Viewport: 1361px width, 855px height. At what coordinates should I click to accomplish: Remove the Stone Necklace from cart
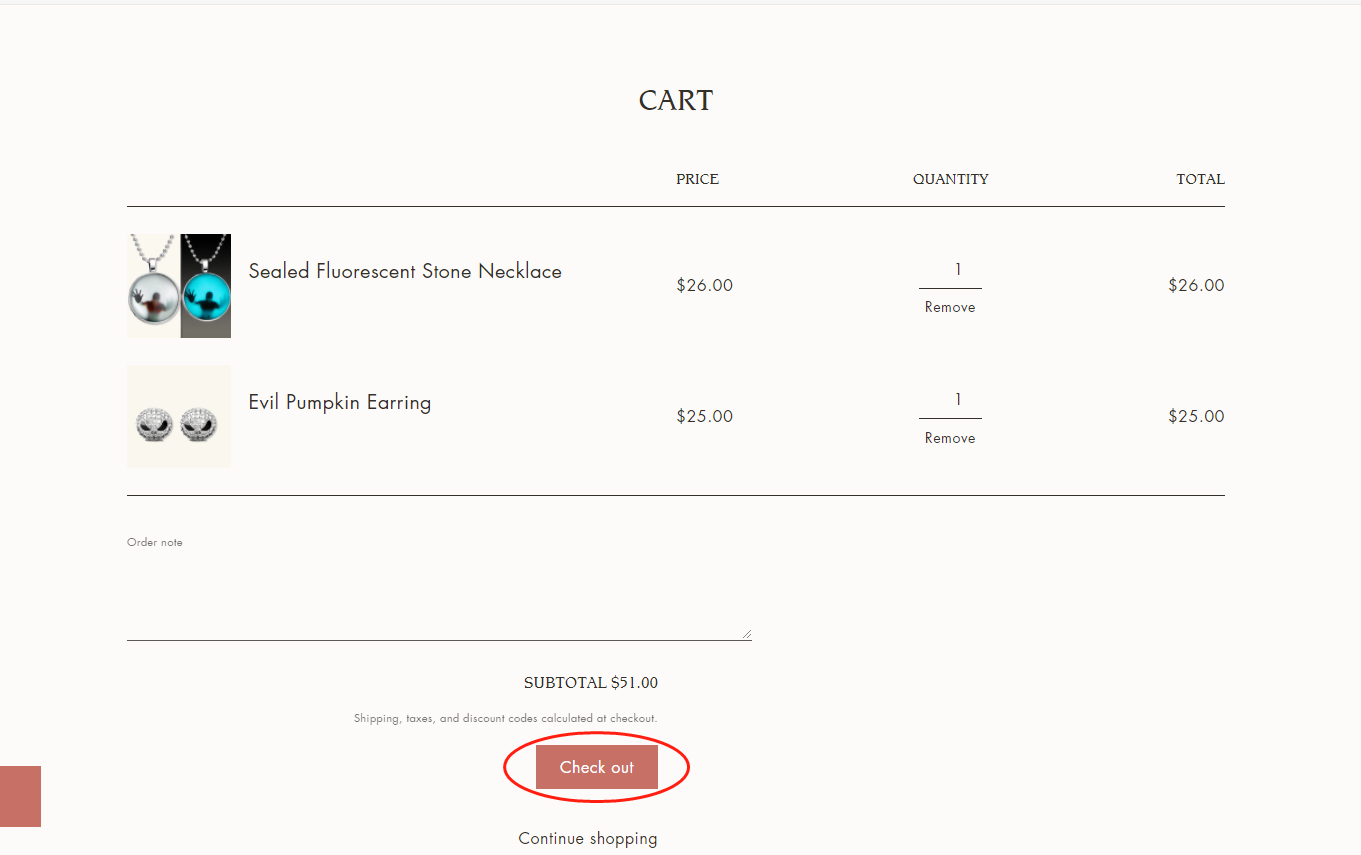pos(950,307)
